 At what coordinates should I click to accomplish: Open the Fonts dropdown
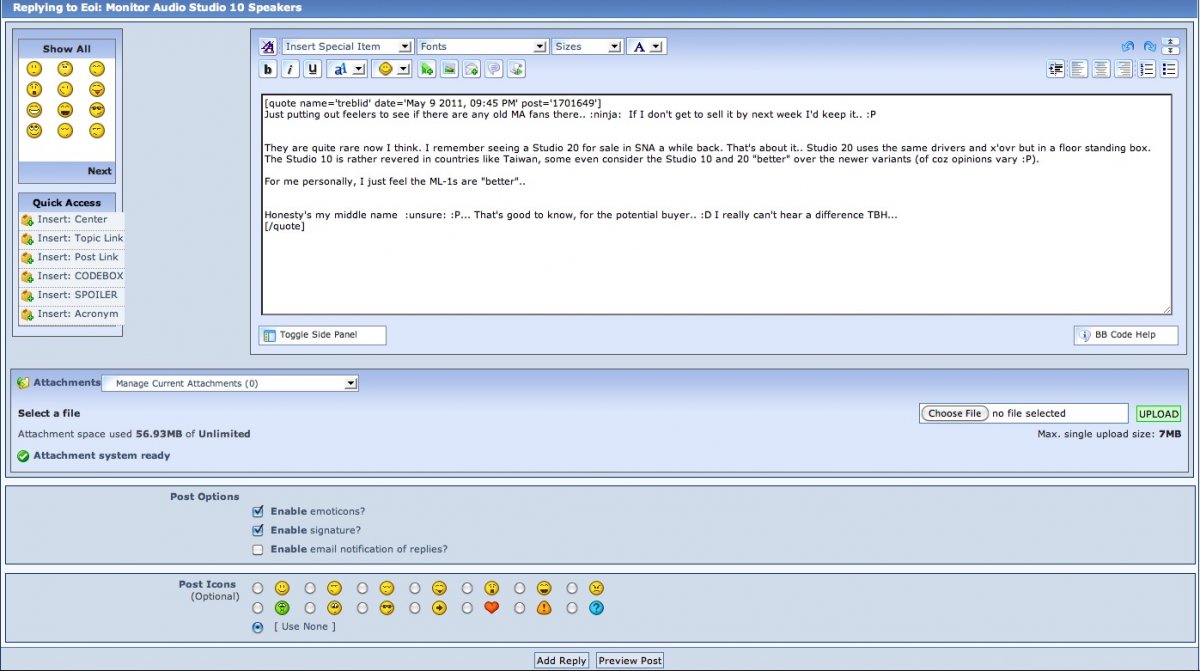pyautogui.click(x=482, y=46)
